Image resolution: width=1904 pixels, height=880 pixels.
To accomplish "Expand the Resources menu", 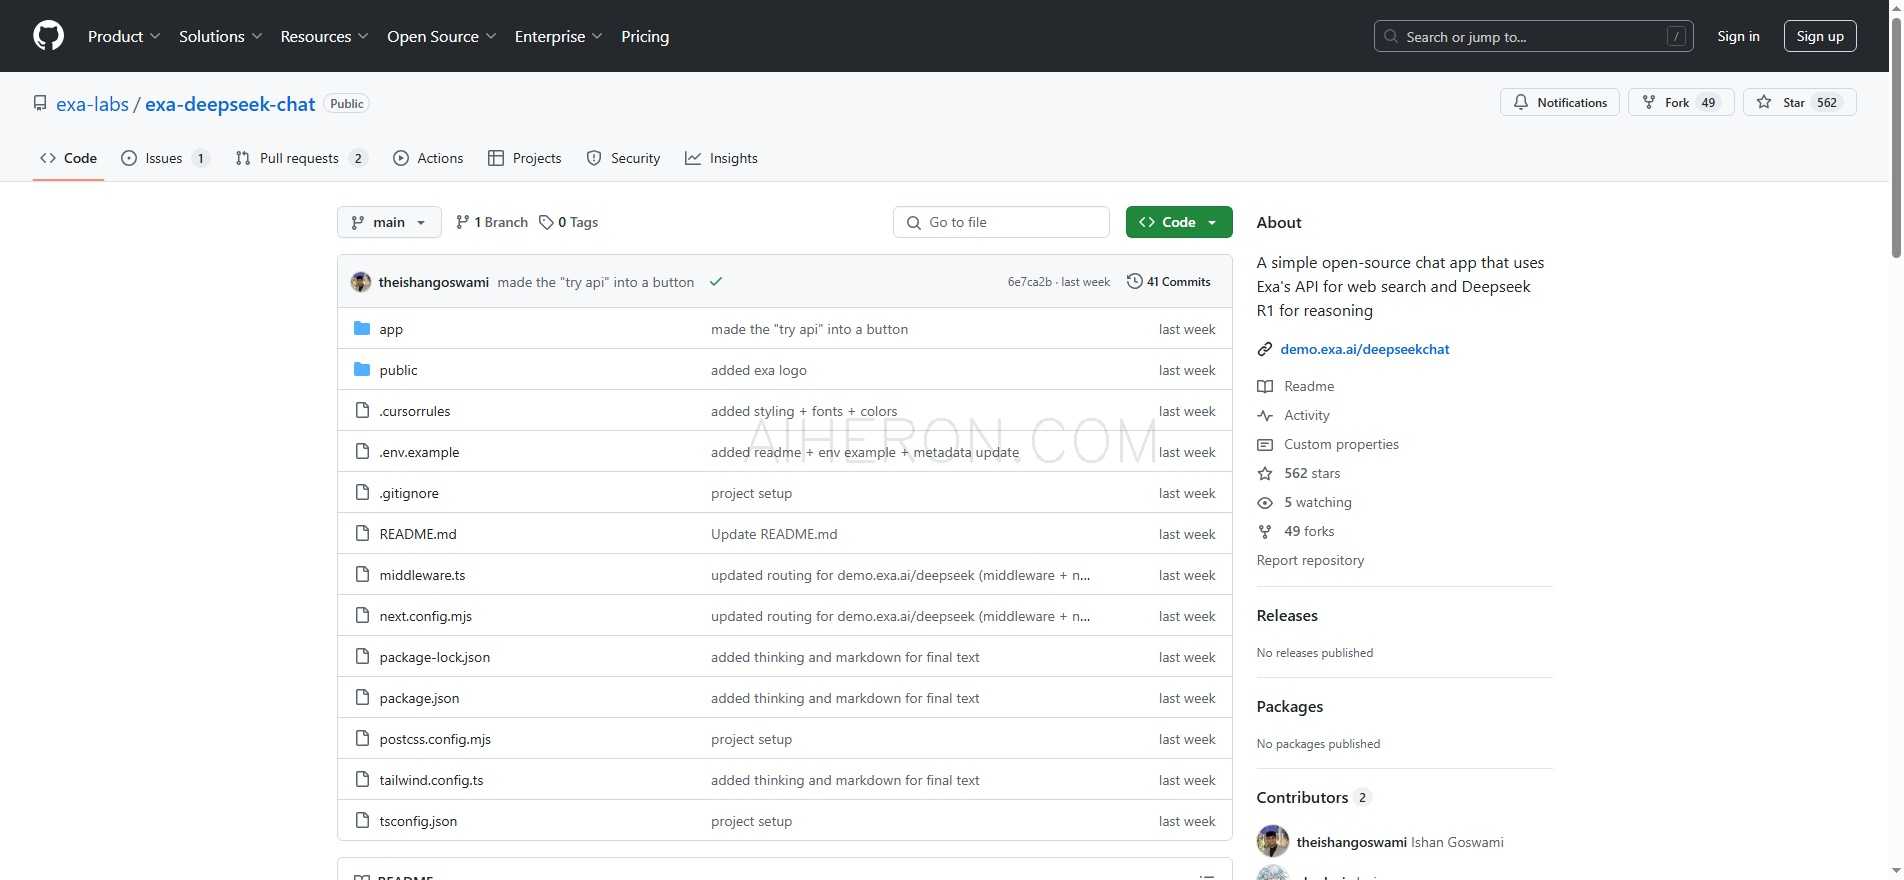I will coord(324,36).
